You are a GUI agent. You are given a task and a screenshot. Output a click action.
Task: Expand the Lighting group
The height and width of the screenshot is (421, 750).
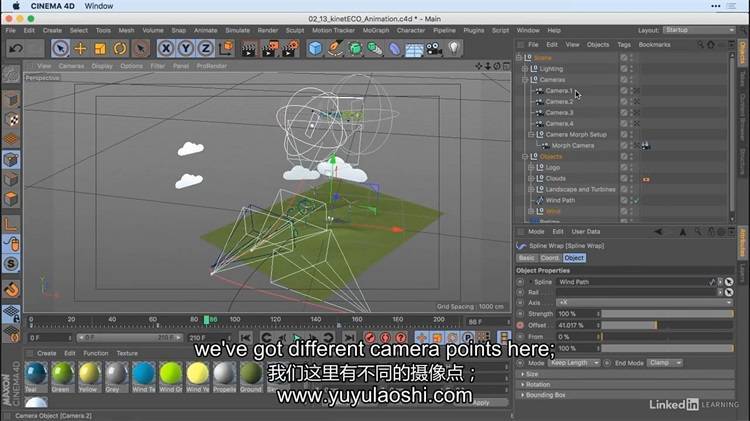(525, 69)
